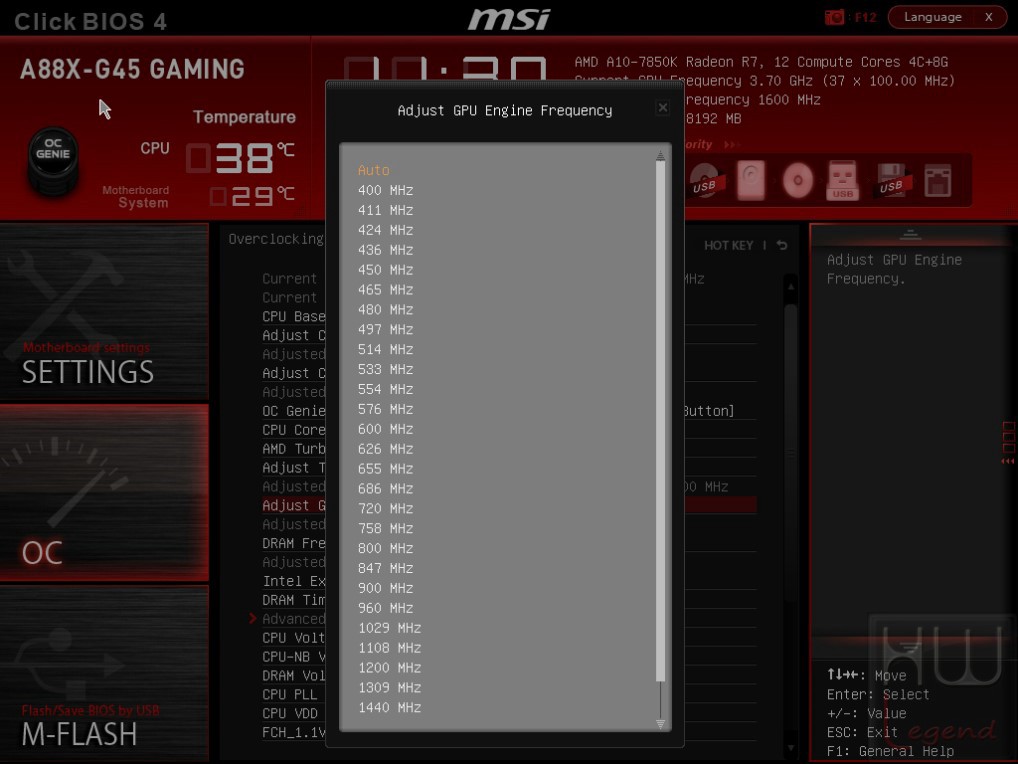Click the frequency list scroll-down arrow
1018x764 pixels.
pyautogui.click(x=660, y=724)
